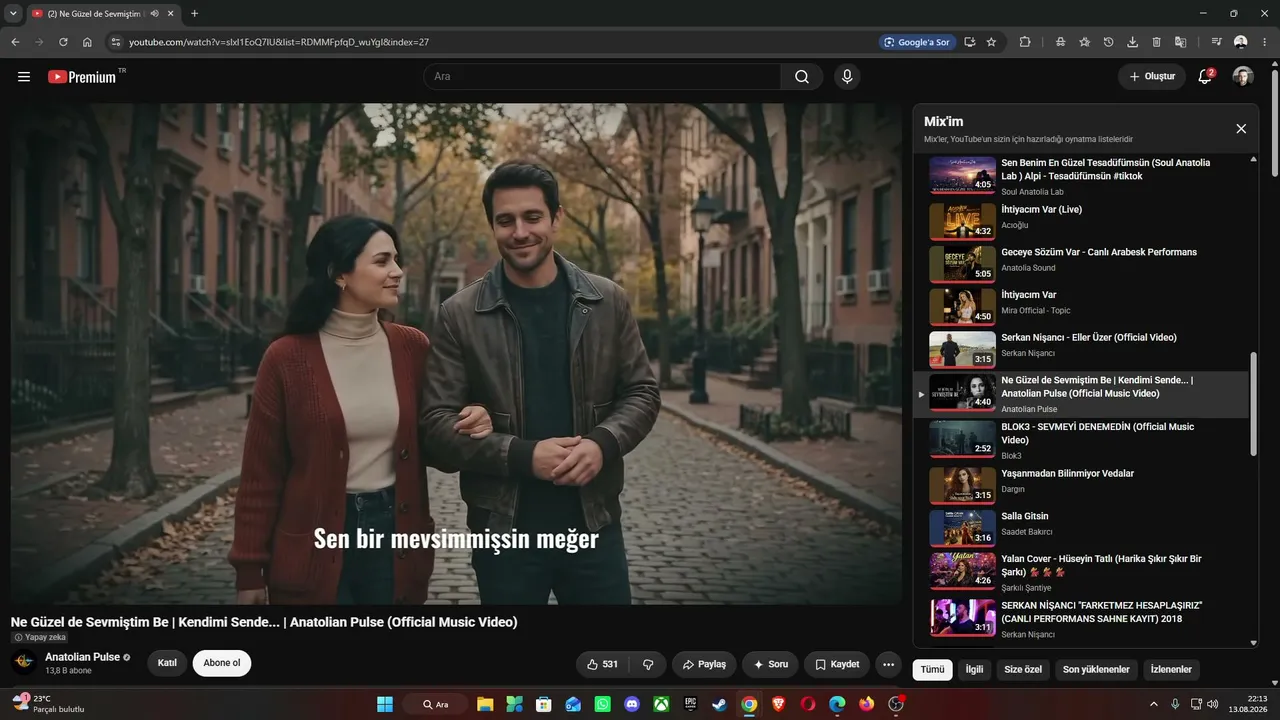This screenshot has width=1280, height=720.
Task: Open Windows Start menu
Action: click(x=384, y=704)
